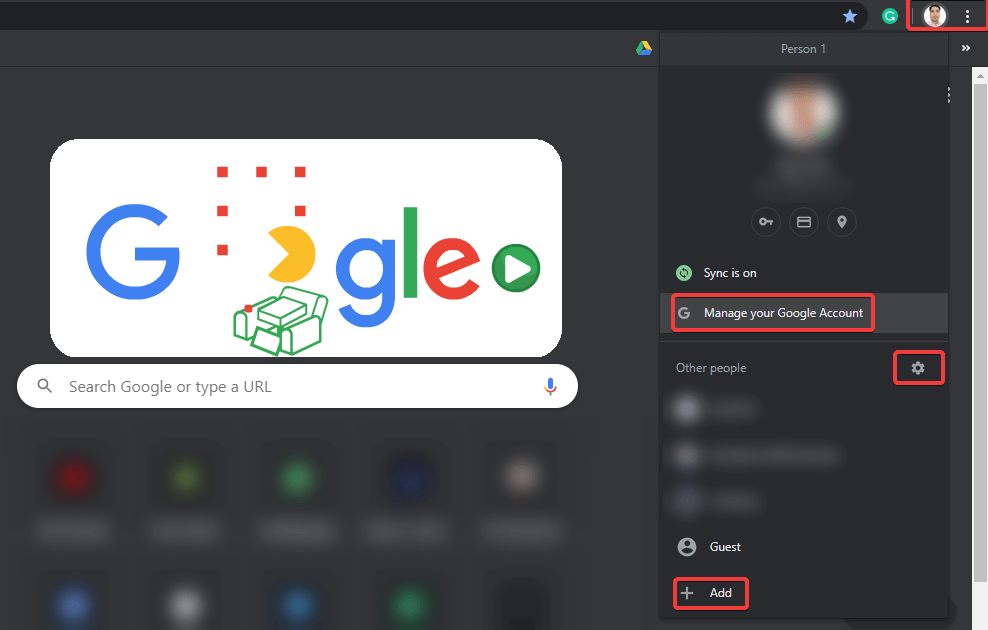Select the Guest profile icon
This screenshot has height=630, width=988.
click(686, 546)
